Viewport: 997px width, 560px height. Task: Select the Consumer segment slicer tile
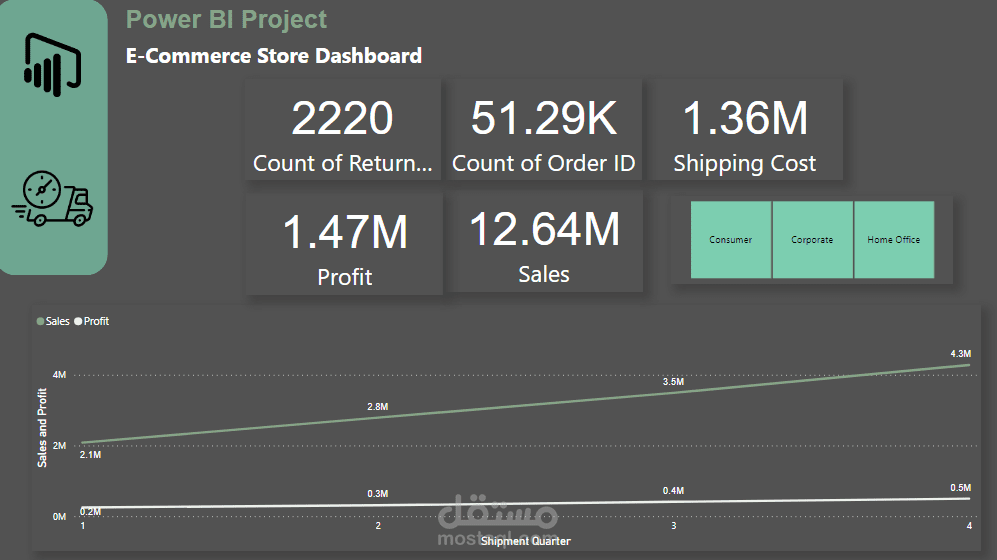click(731, 240)
